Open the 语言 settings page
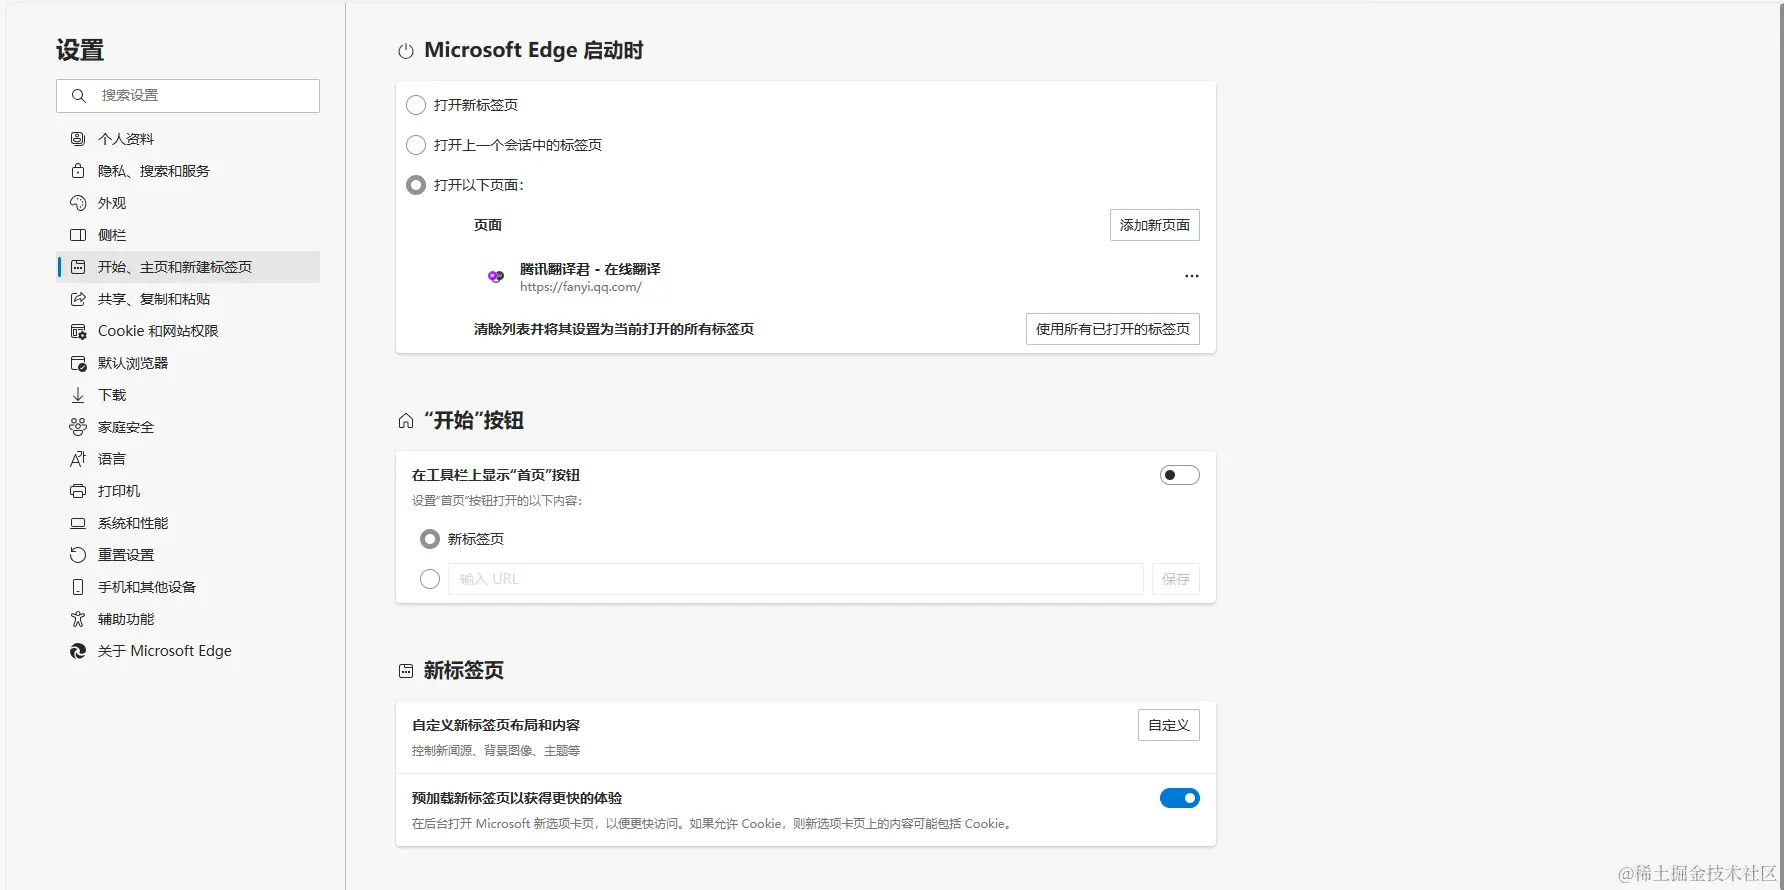Viewport: 1784px width, 890px height. pyautogui.click(x=188, y=459)
